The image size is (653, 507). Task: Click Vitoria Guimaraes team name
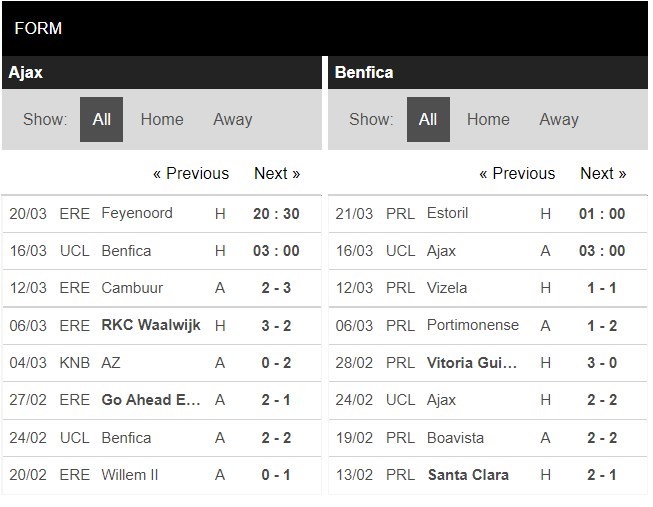tap(472, 363)
